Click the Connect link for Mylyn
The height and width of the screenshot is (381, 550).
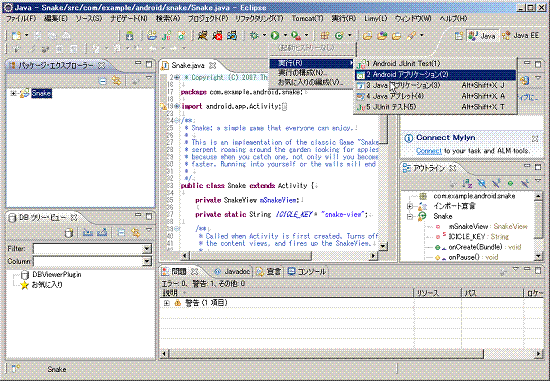[x=429, y=151]
